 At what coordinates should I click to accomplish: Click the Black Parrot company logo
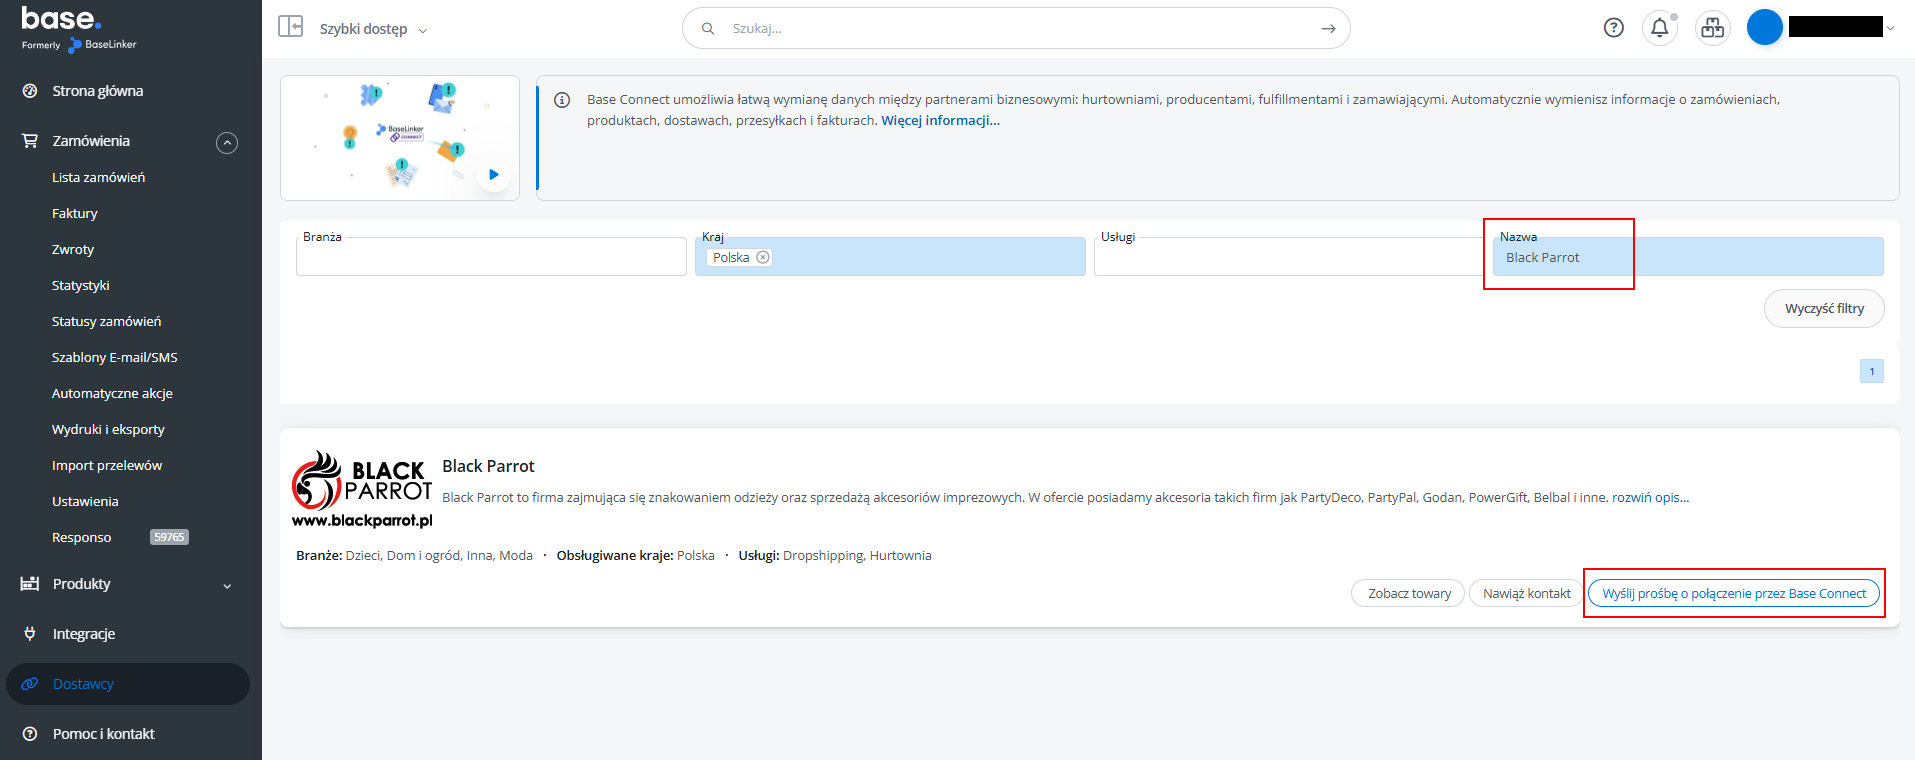362,489
